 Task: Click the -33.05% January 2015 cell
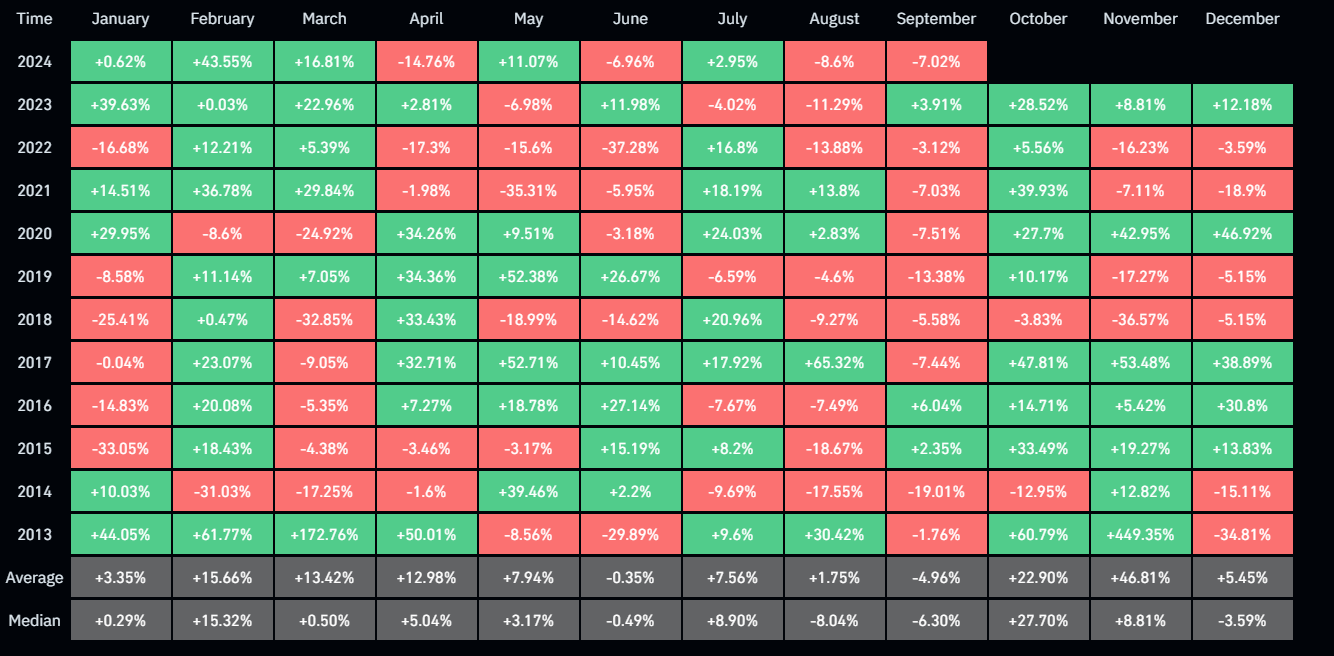tap(120, 449)
